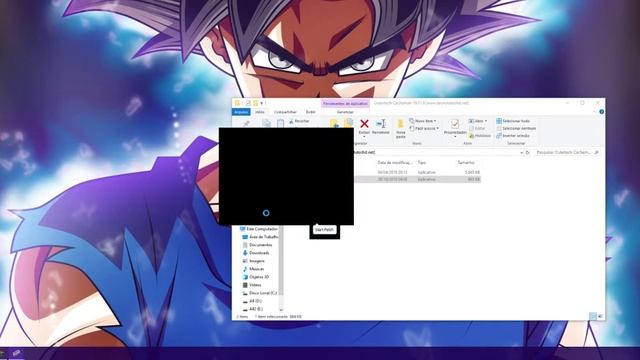
Task: Switch to the Início ribbon tab
Action: pos(260,111)
